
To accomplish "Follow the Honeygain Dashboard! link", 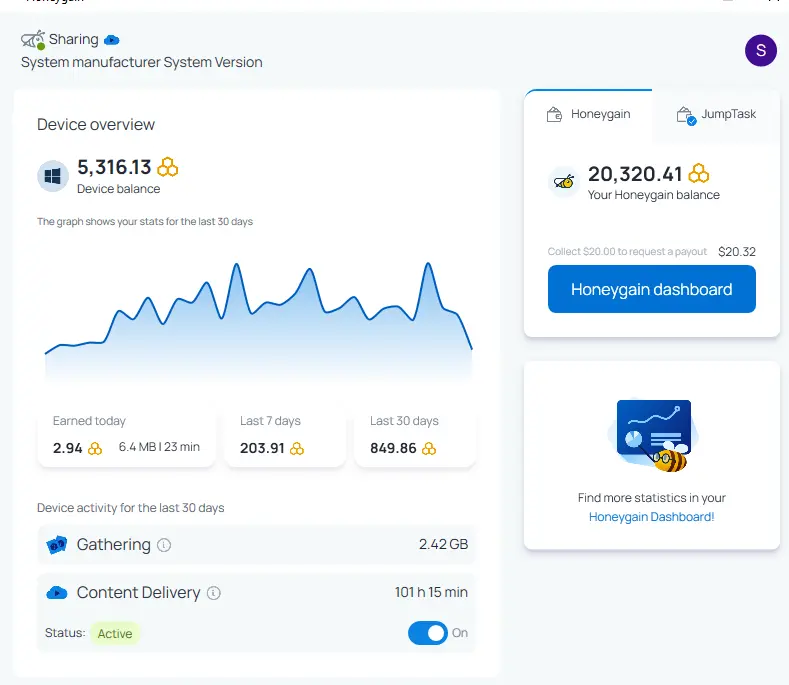I will [x=652, y=517].
